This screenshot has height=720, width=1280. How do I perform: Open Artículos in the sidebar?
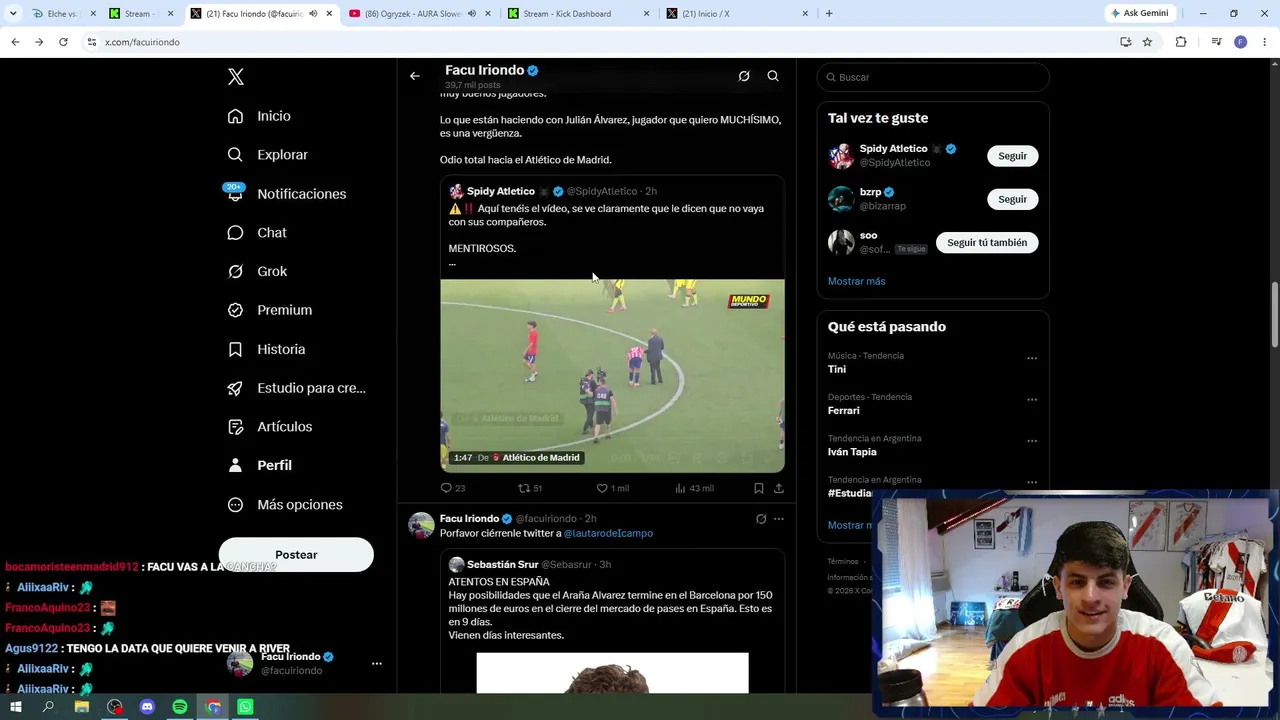click(x=269, y=426)
